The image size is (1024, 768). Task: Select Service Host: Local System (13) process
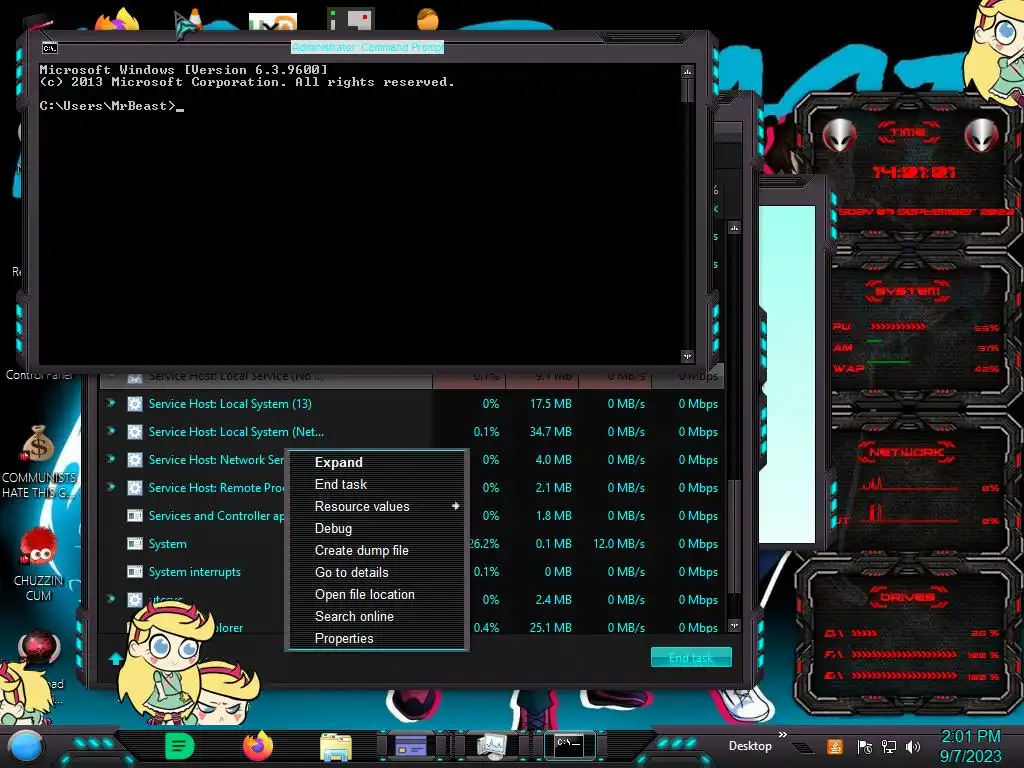412,404
